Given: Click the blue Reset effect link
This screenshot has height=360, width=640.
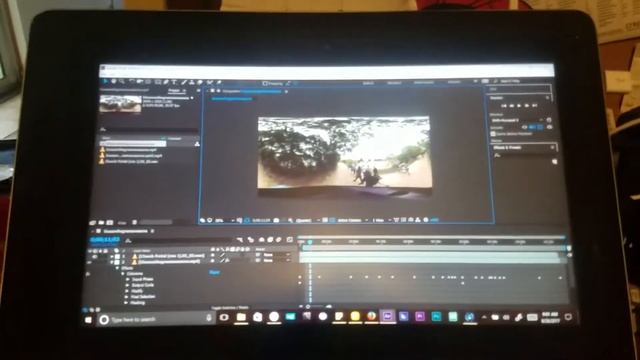Looking at the screenshot, I should coord(214,272).
